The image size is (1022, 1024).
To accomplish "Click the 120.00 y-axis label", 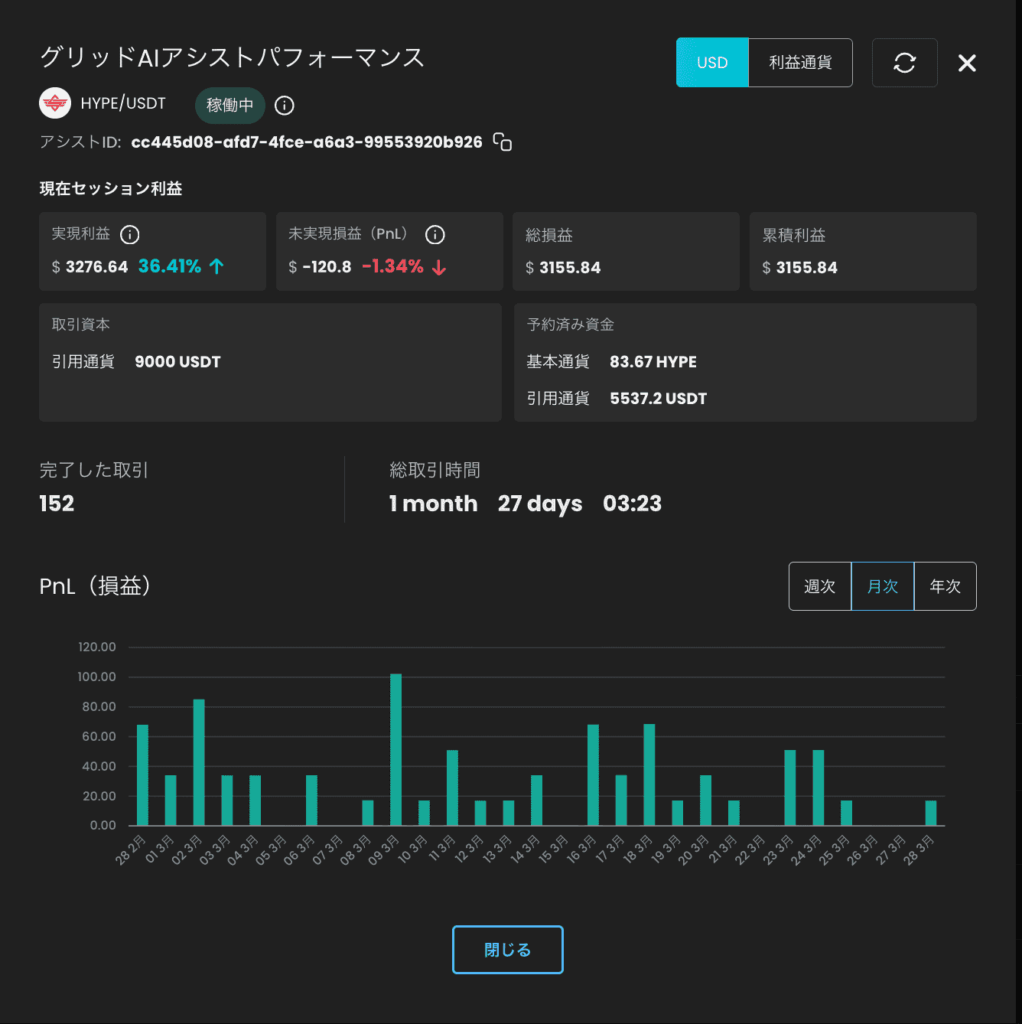I will [x=97, y=647].
